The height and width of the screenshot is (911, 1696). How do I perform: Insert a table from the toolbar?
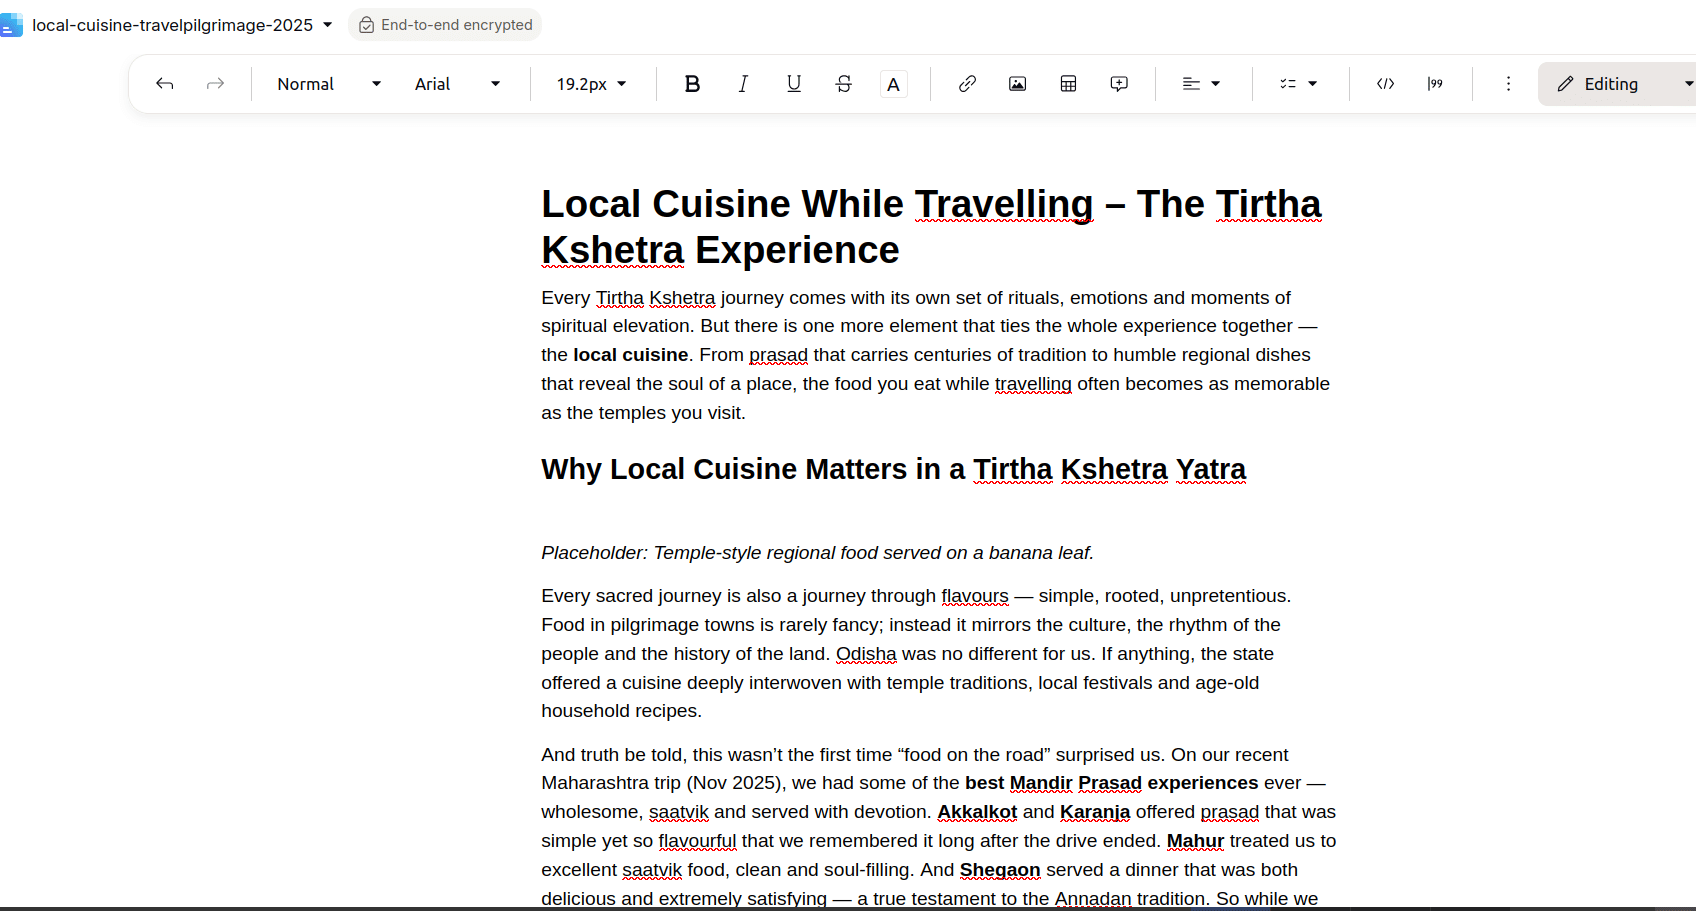1068,84
